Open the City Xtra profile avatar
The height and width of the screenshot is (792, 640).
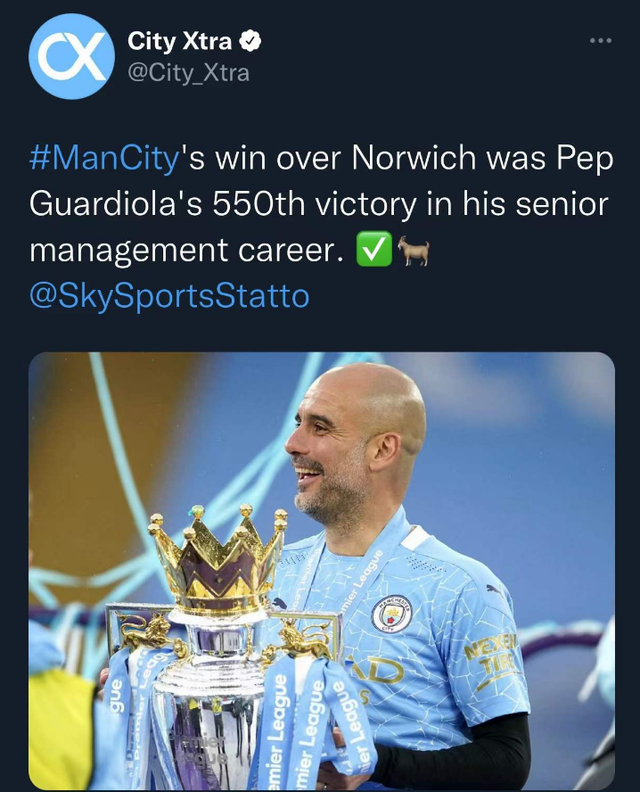coord(70,56)
